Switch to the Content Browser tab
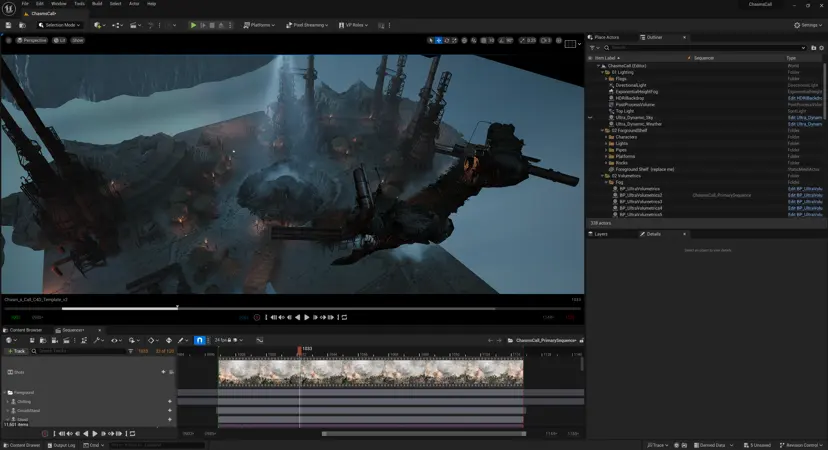The height and width of the screenshot is (450, 828). tap(25, 330)
